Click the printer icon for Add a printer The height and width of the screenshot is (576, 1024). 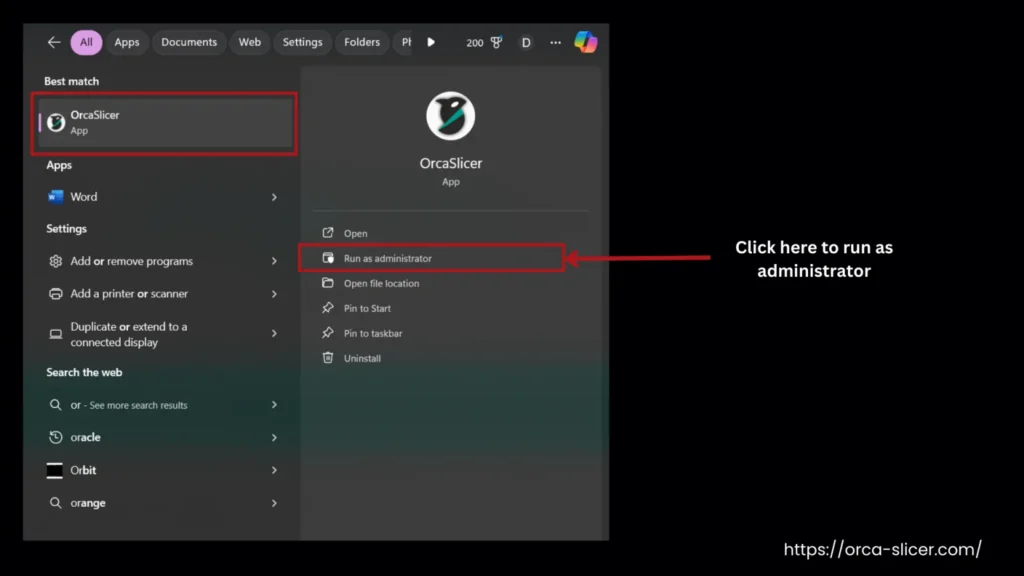[56, 294]
